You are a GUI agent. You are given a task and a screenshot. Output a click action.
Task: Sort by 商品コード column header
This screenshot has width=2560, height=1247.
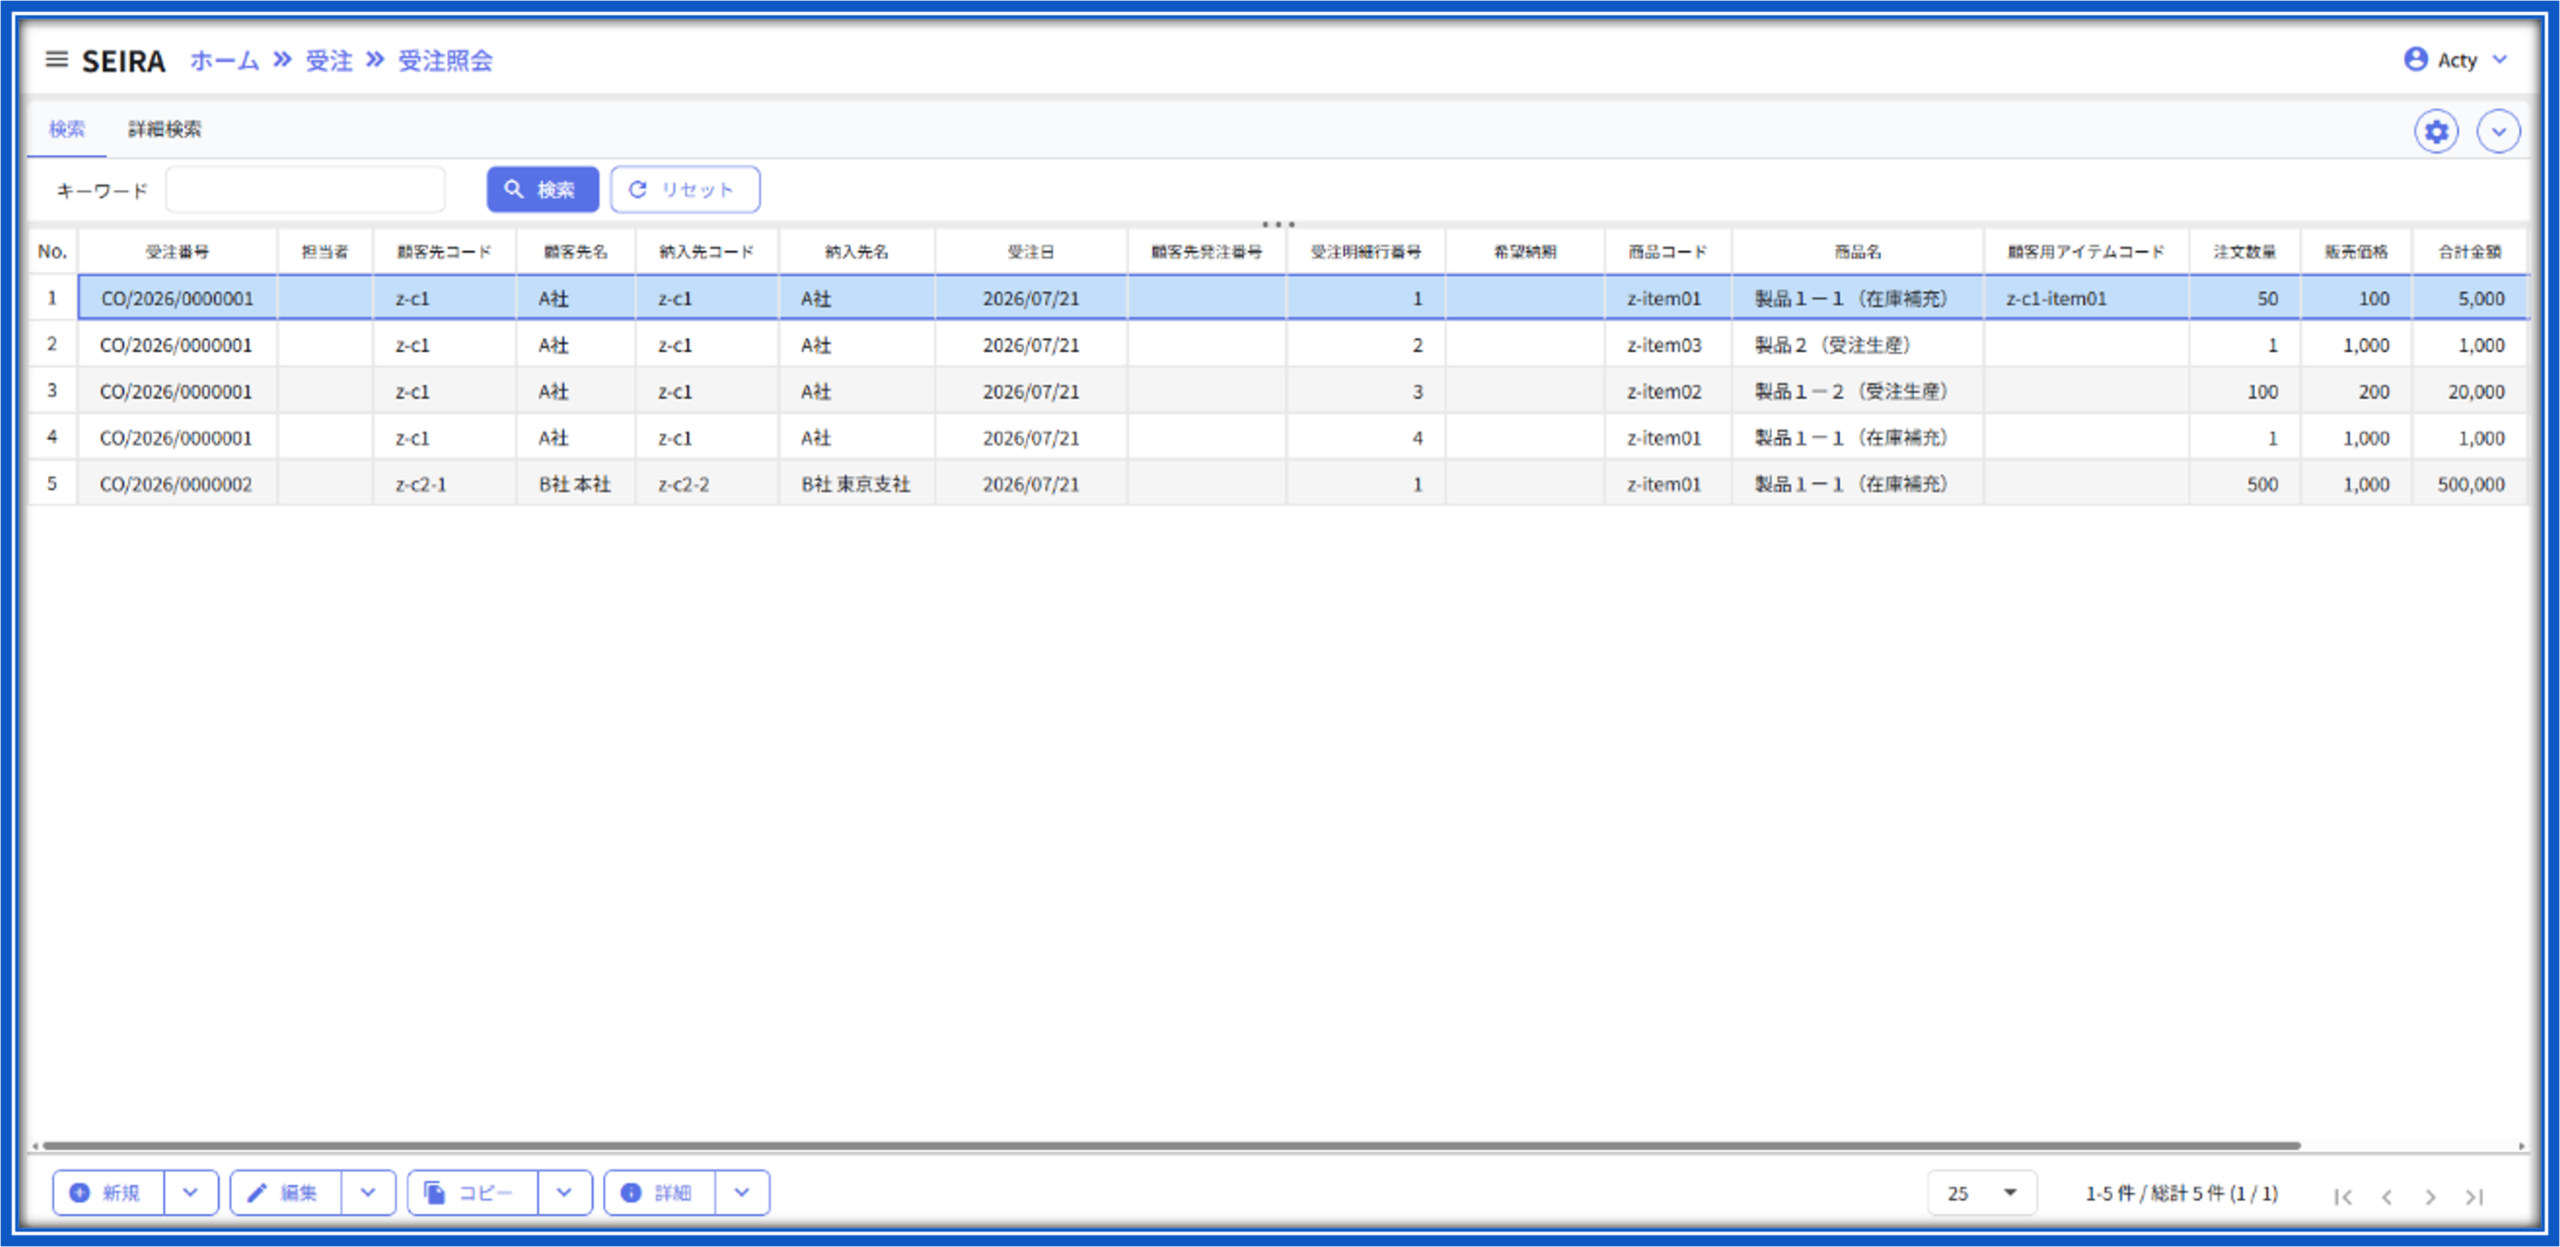[1668, 252]
